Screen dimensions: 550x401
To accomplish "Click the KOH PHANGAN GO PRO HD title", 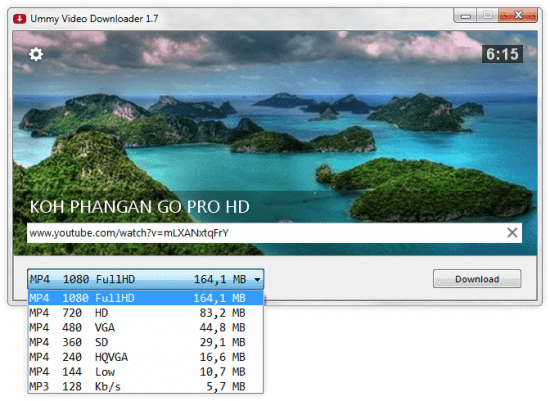I will point(140,207).
